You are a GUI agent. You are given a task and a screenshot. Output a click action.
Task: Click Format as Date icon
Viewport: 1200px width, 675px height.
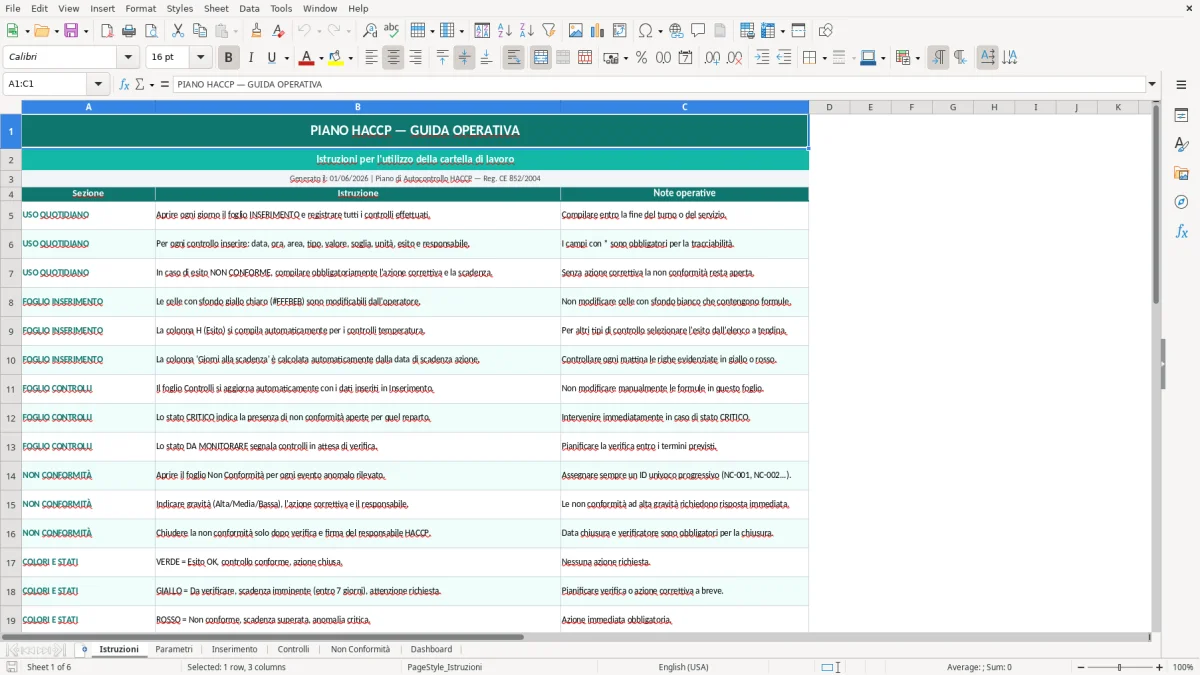click(x=685, y=58)
